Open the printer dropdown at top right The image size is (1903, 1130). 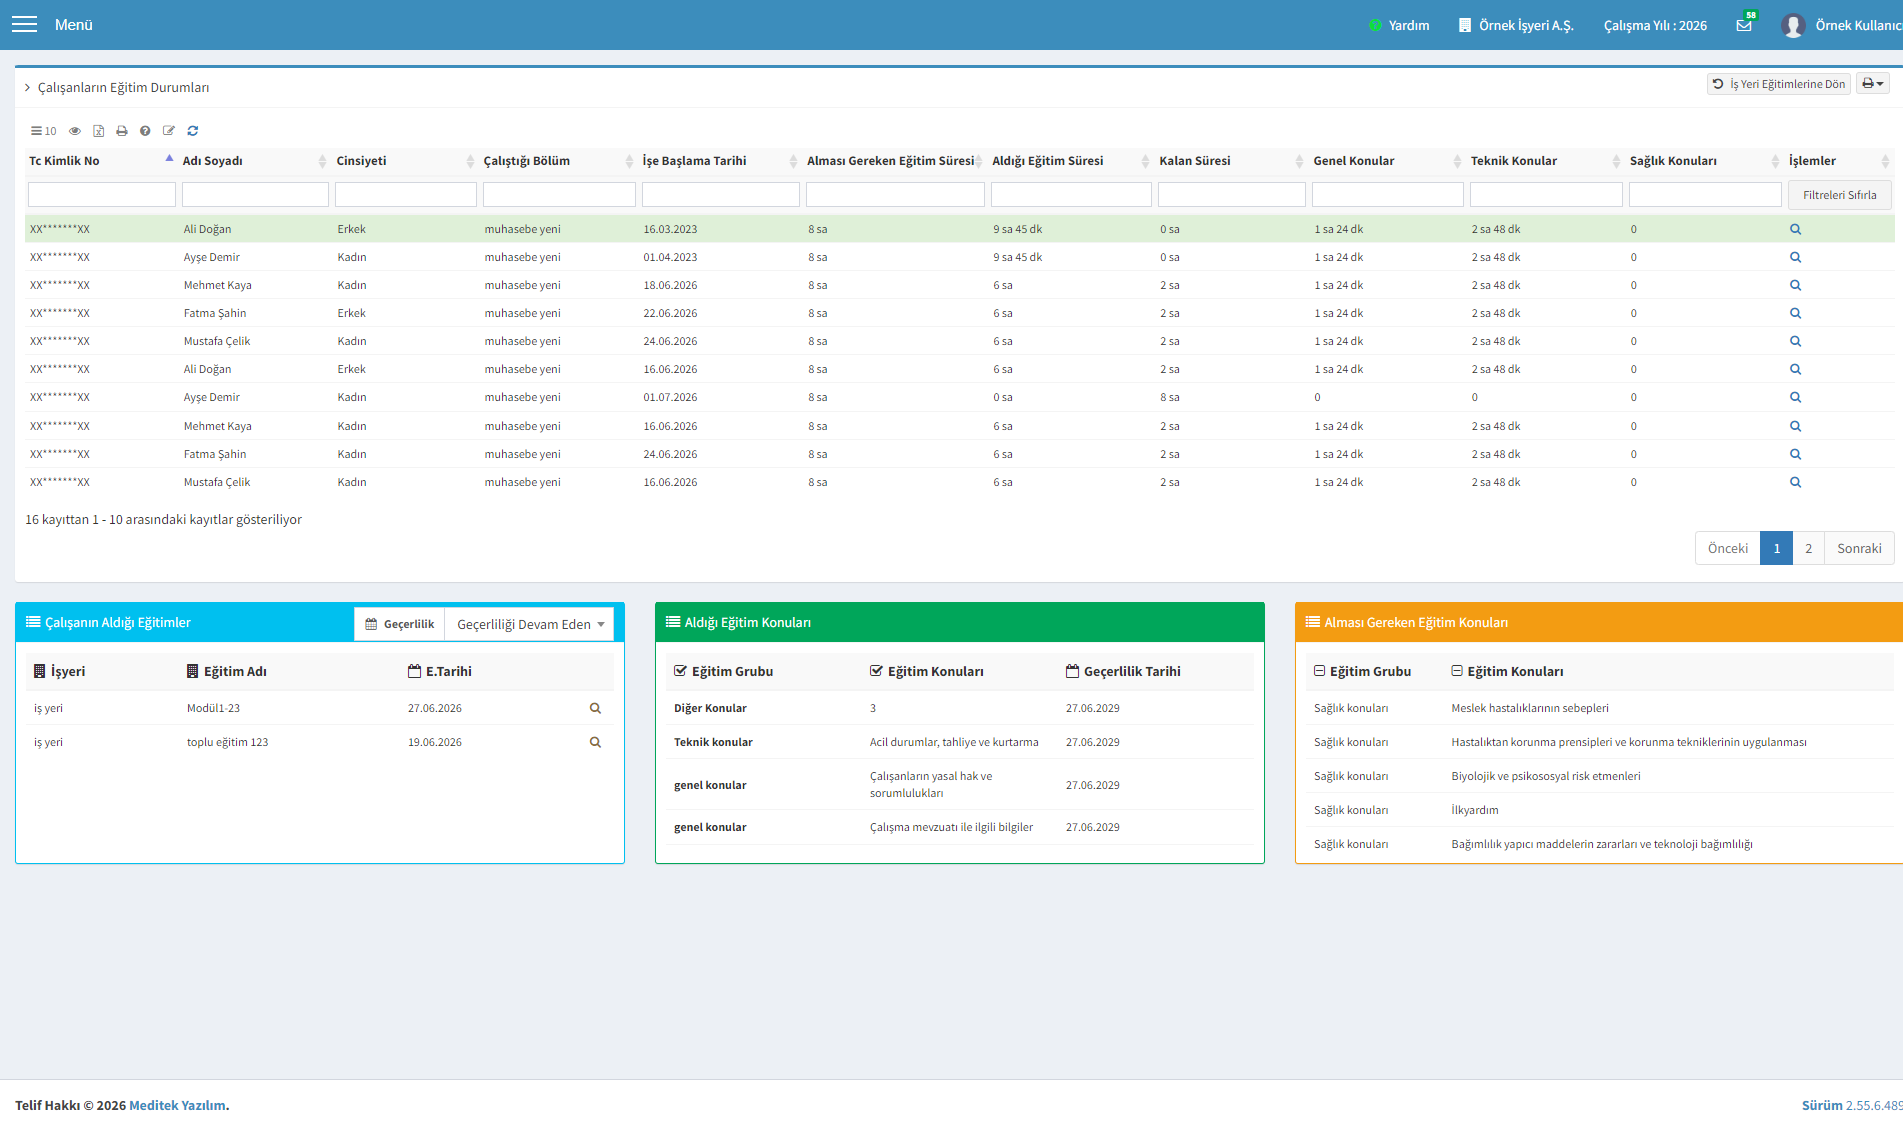pyautogui.click(x=1873, y=84)
